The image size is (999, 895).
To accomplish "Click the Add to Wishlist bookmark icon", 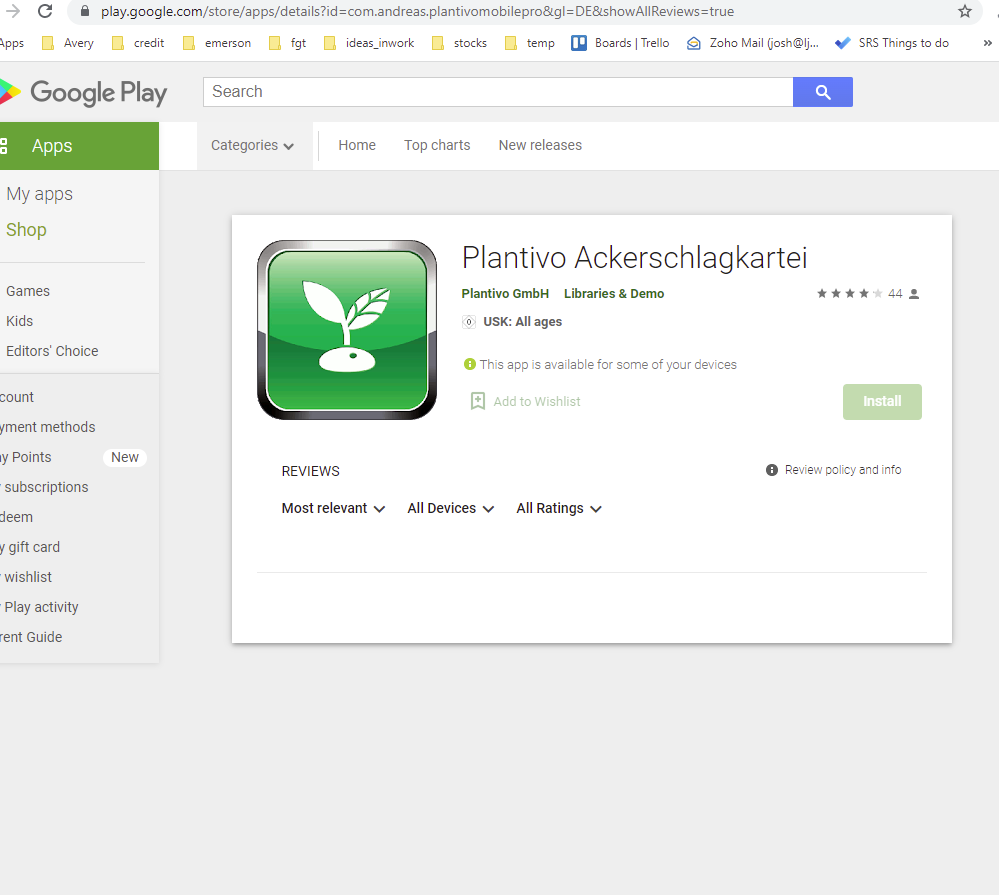I will click(x=477, y=401).
